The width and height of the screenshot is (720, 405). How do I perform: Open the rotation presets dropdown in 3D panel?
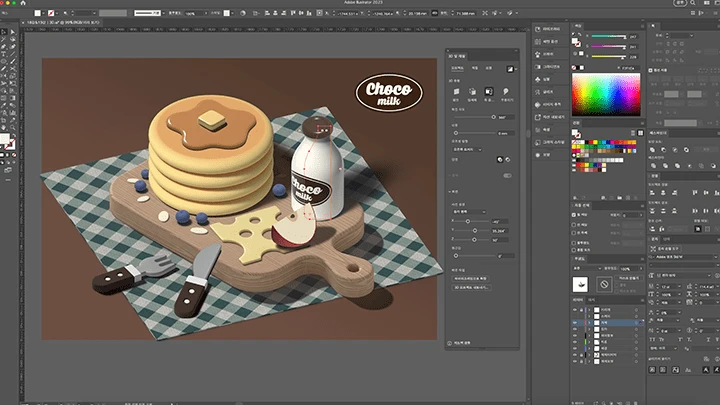(x=469, y=212)
